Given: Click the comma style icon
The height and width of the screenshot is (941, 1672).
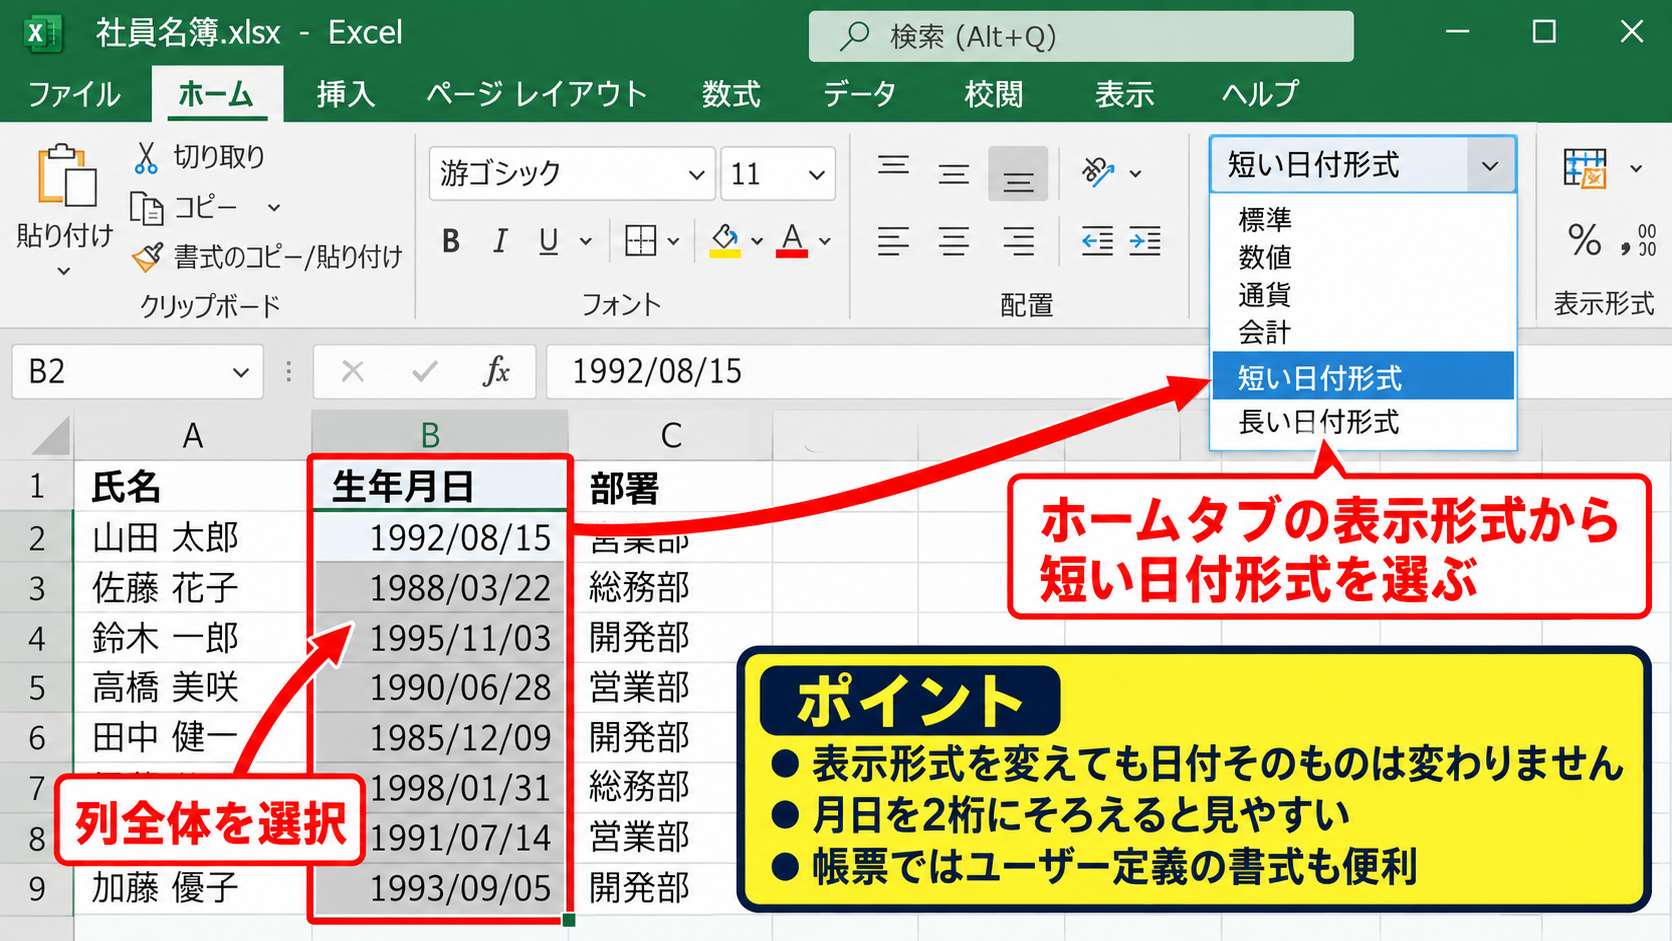Looking at the screenshot, I should (x=1625, y=247).
